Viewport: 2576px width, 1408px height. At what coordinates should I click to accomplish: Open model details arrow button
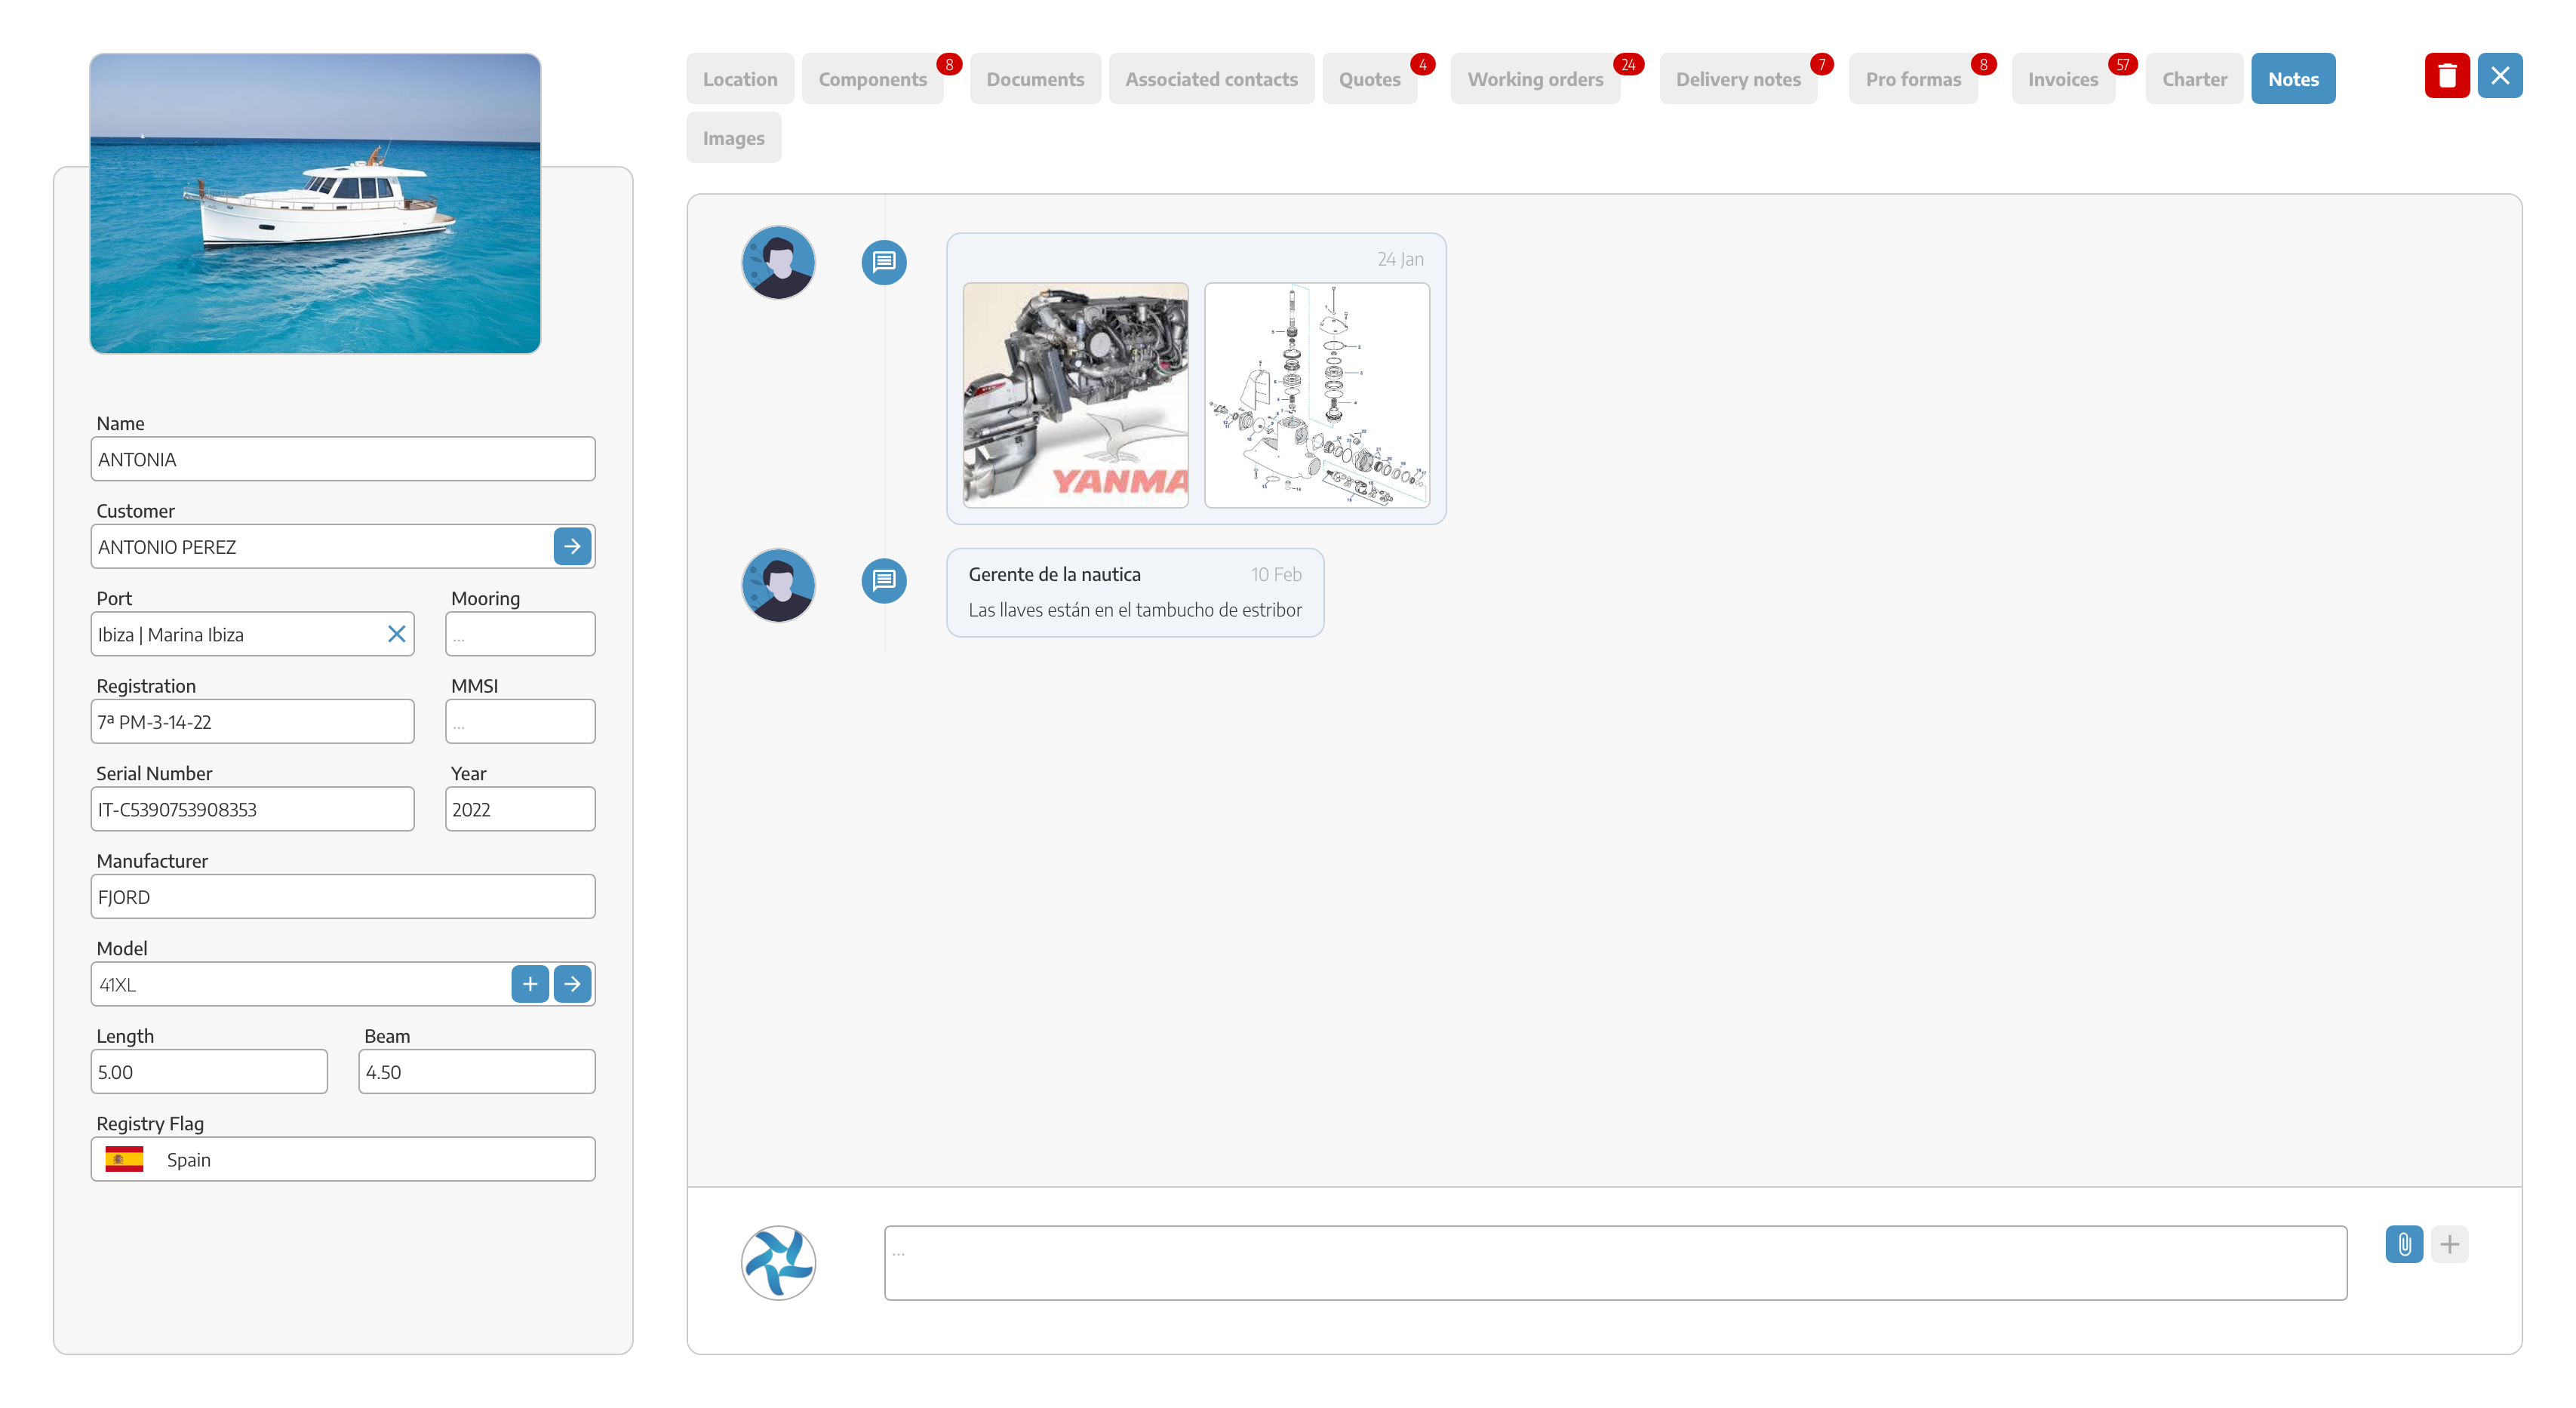[572, 984]
